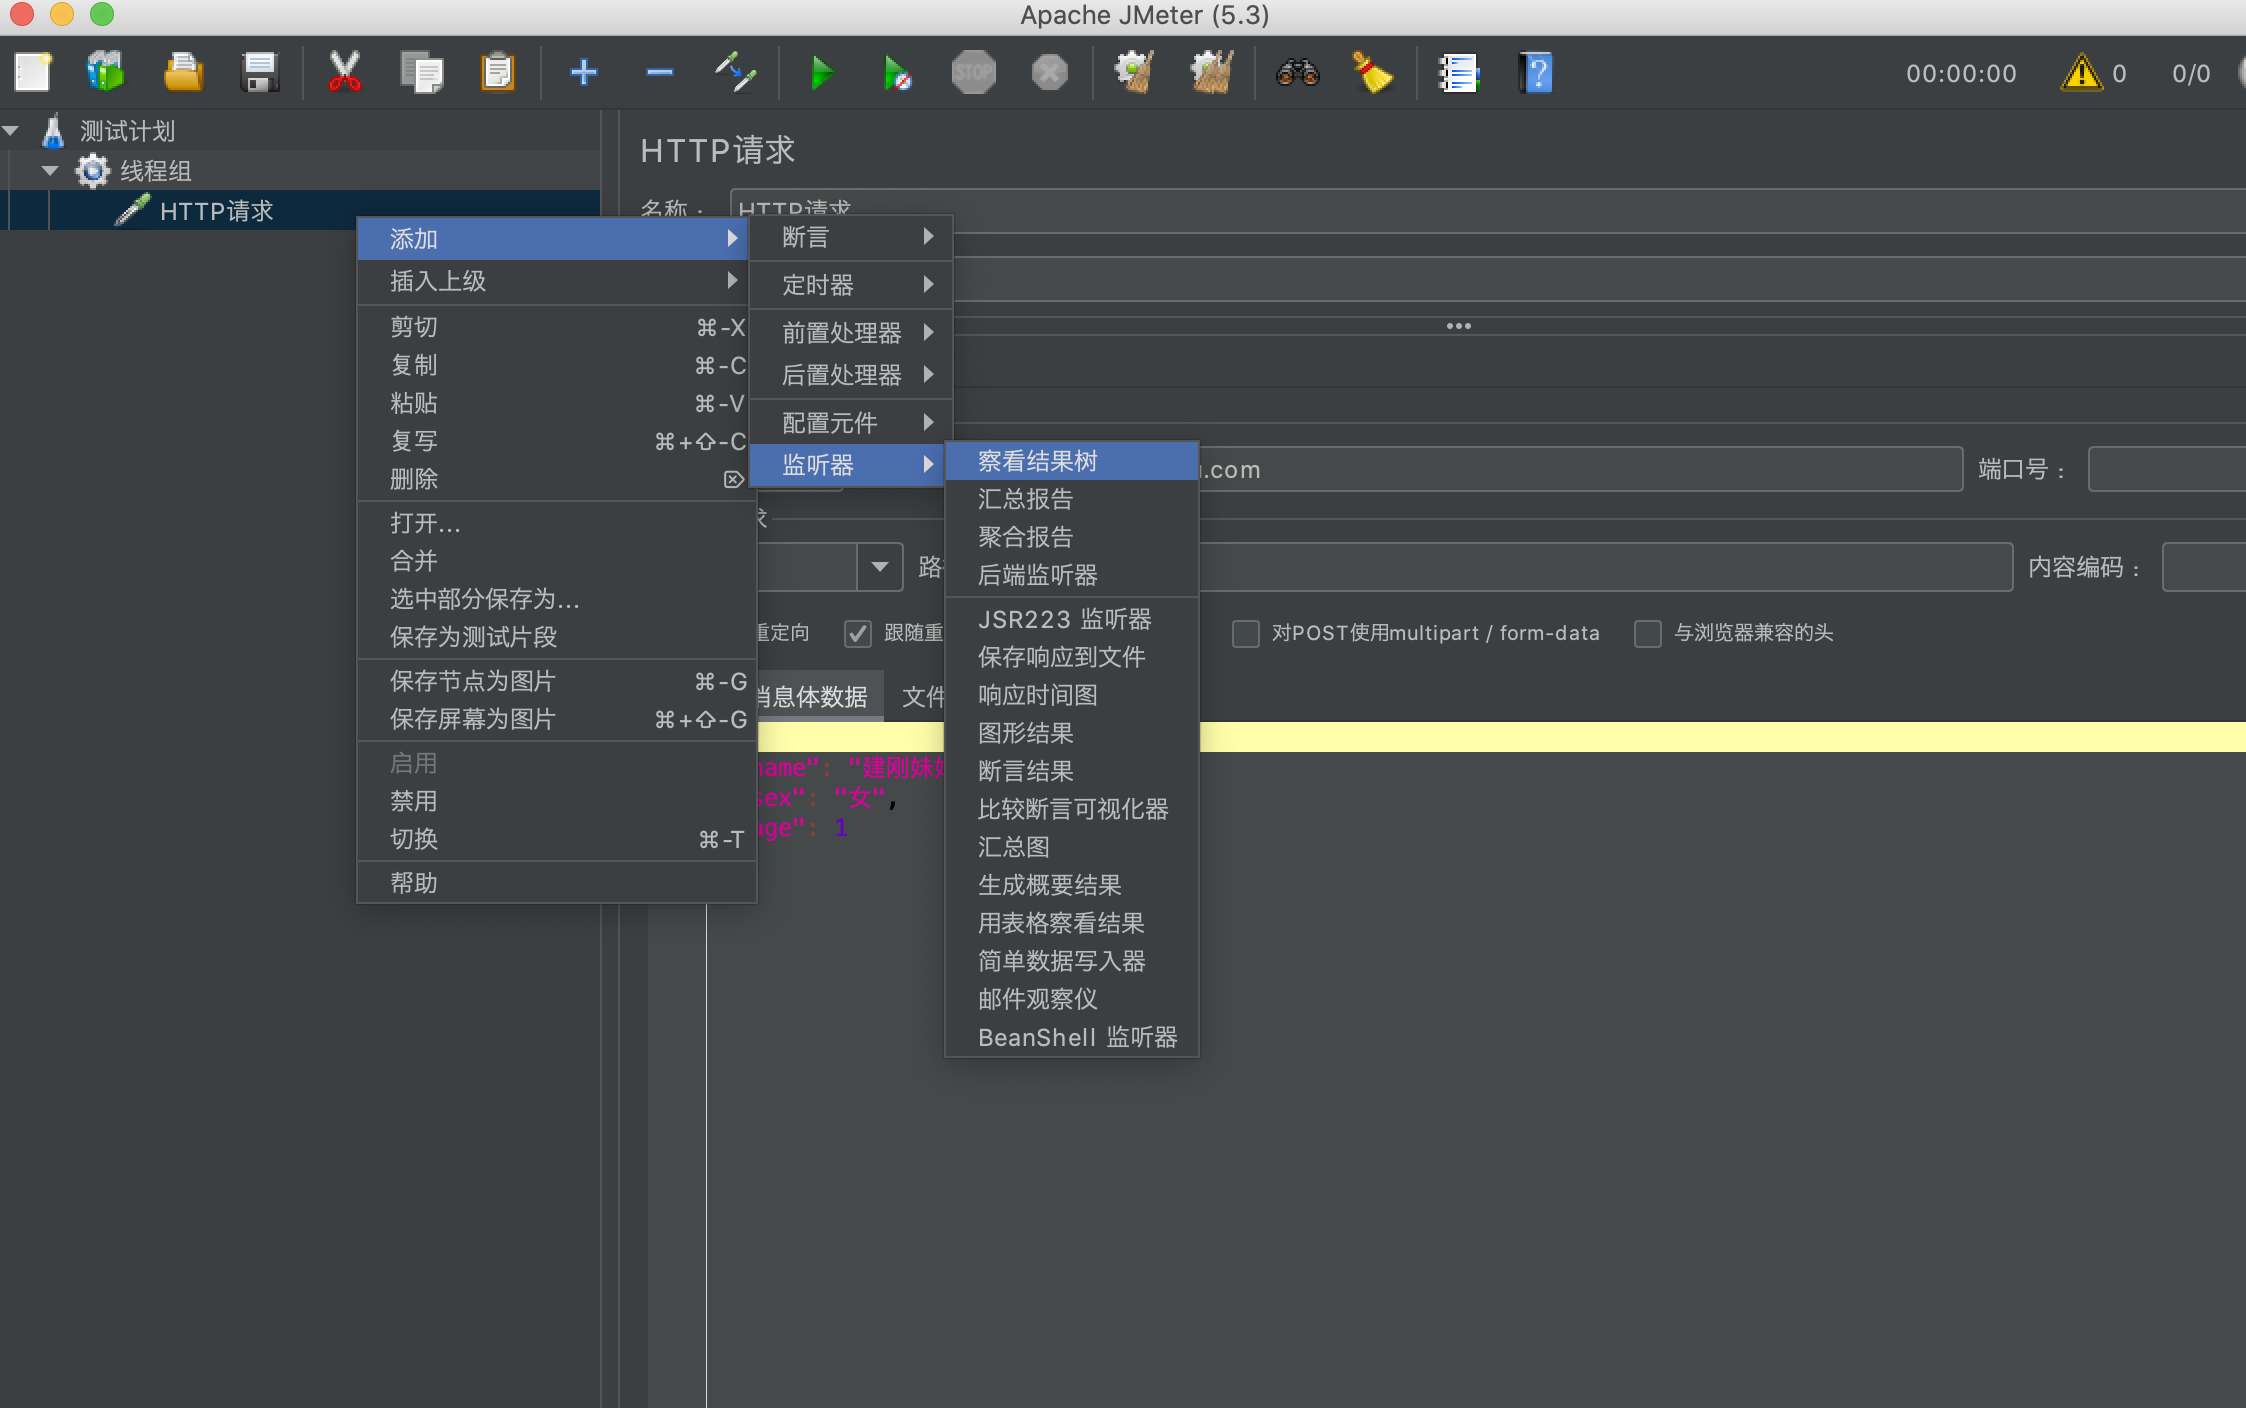2246x1408 pixels.
Task: Click the Paste clipboard icon
Action: click(497, 72)
